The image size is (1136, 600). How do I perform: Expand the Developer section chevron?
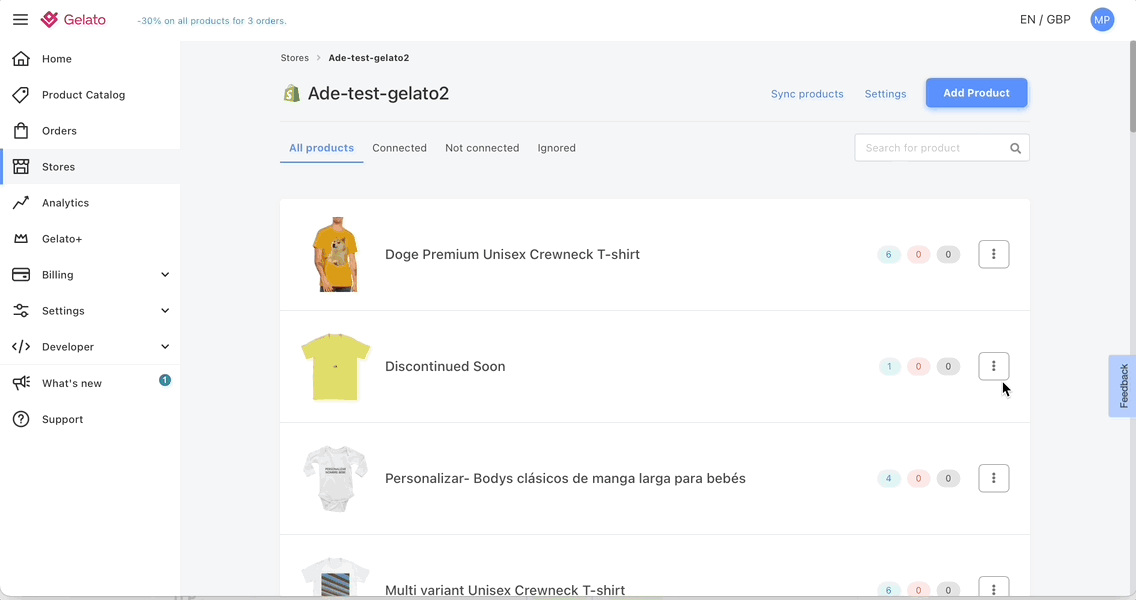point(165,346)
